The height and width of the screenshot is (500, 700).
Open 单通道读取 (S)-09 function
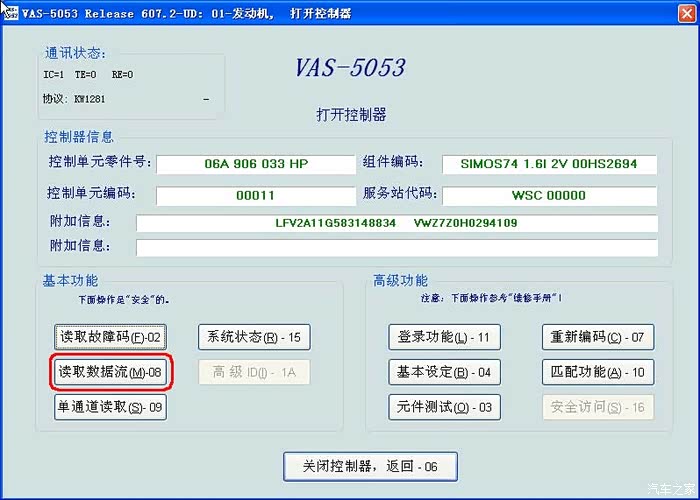tap(110, 407)
